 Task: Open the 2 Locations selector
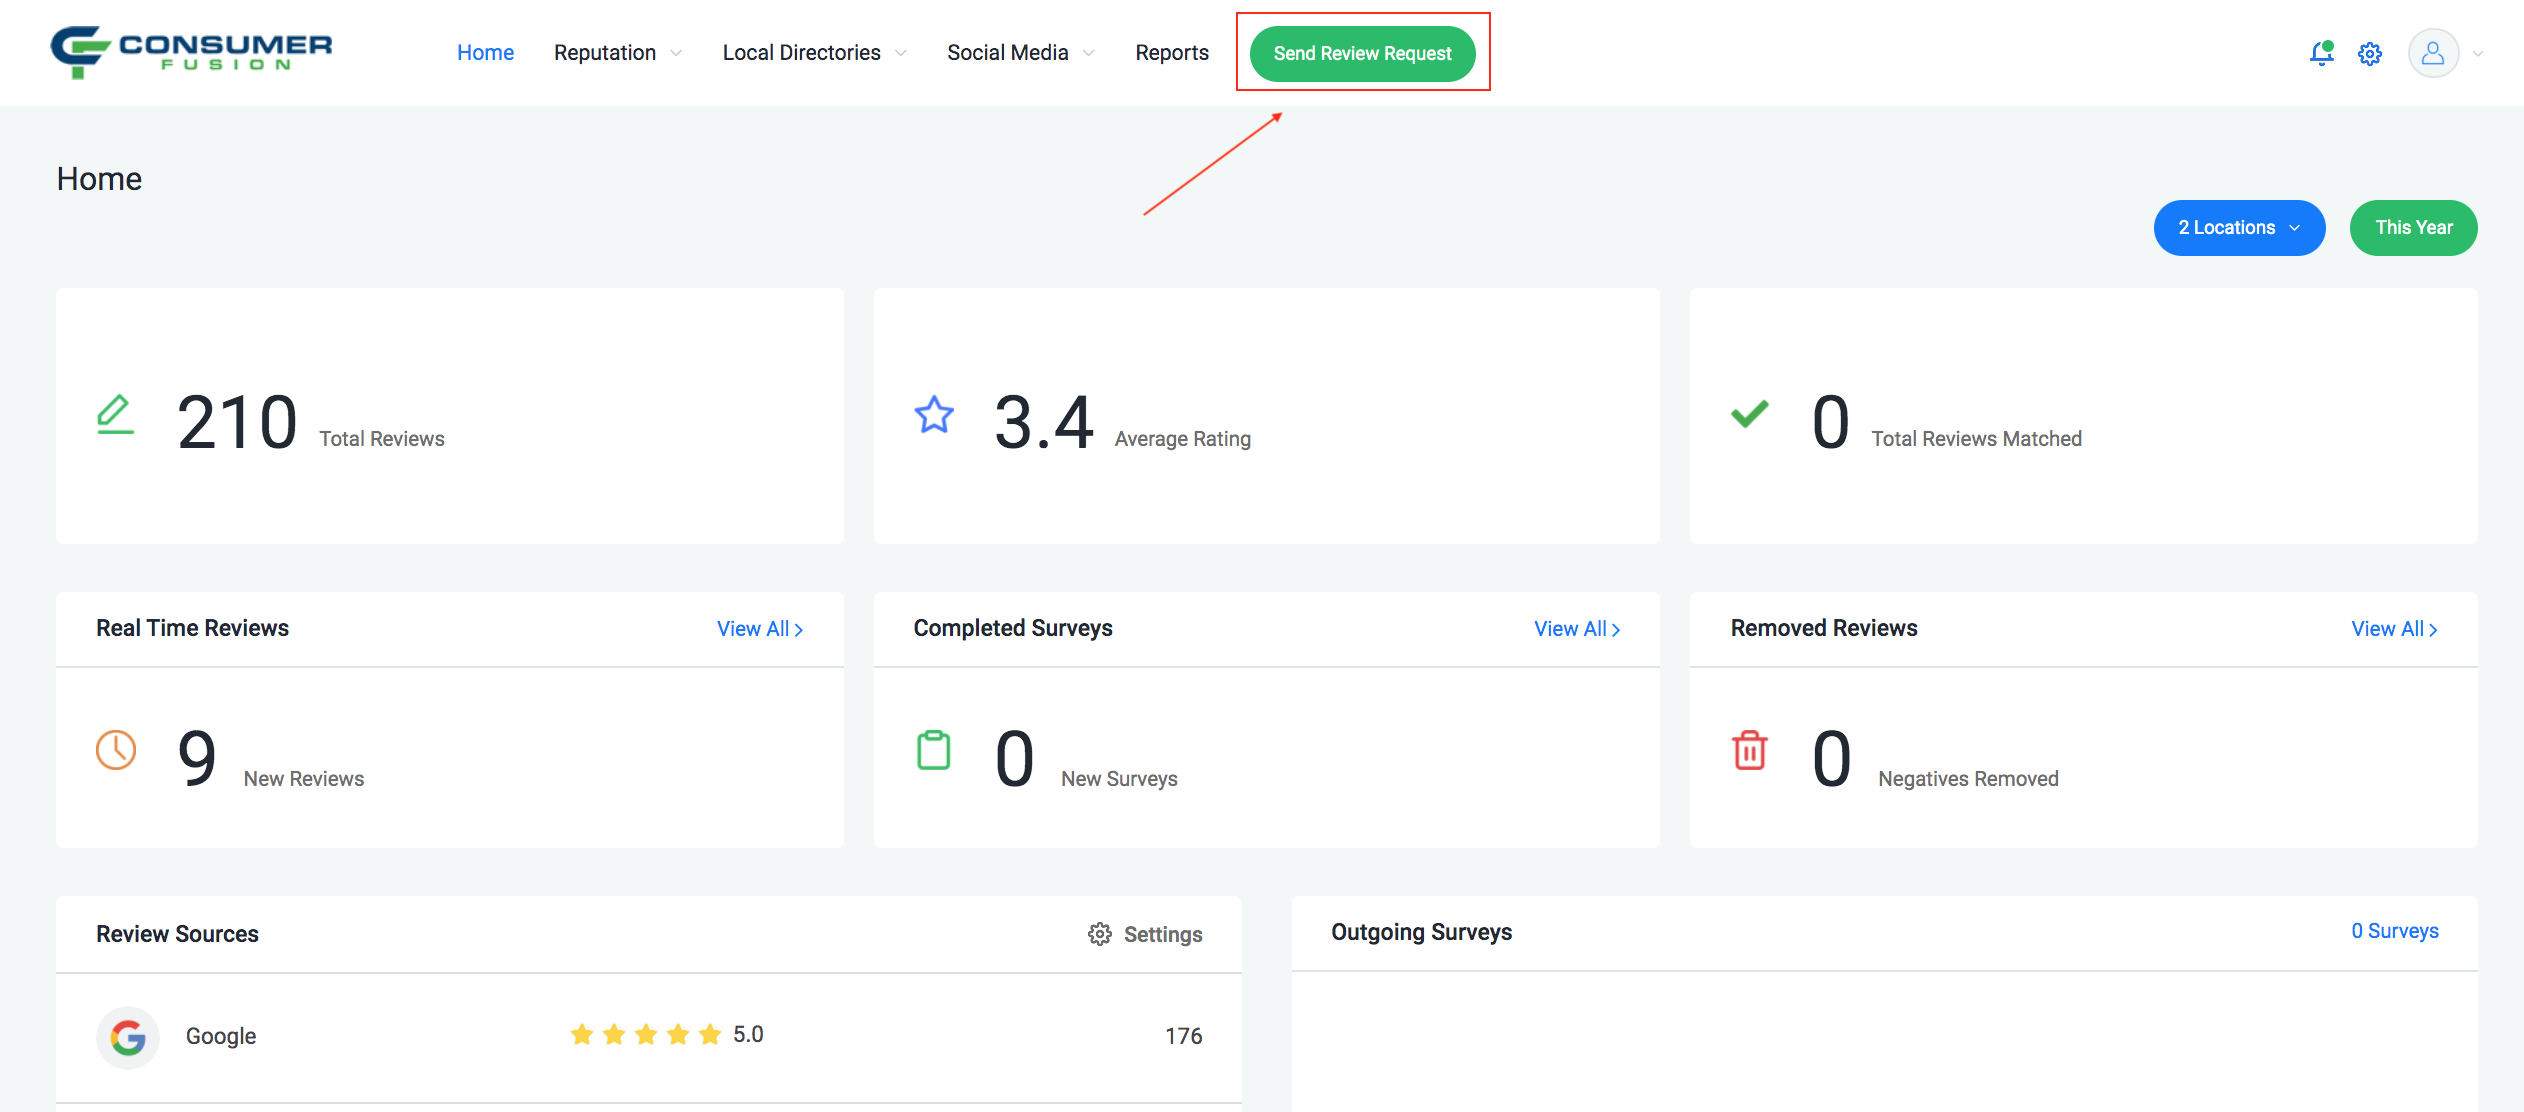pos(2239,228)
